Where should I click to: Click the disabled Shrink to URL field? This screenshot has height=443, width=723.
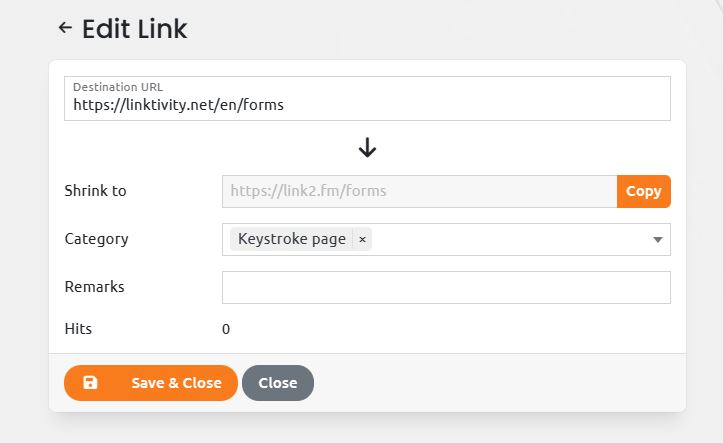[419, 191]
